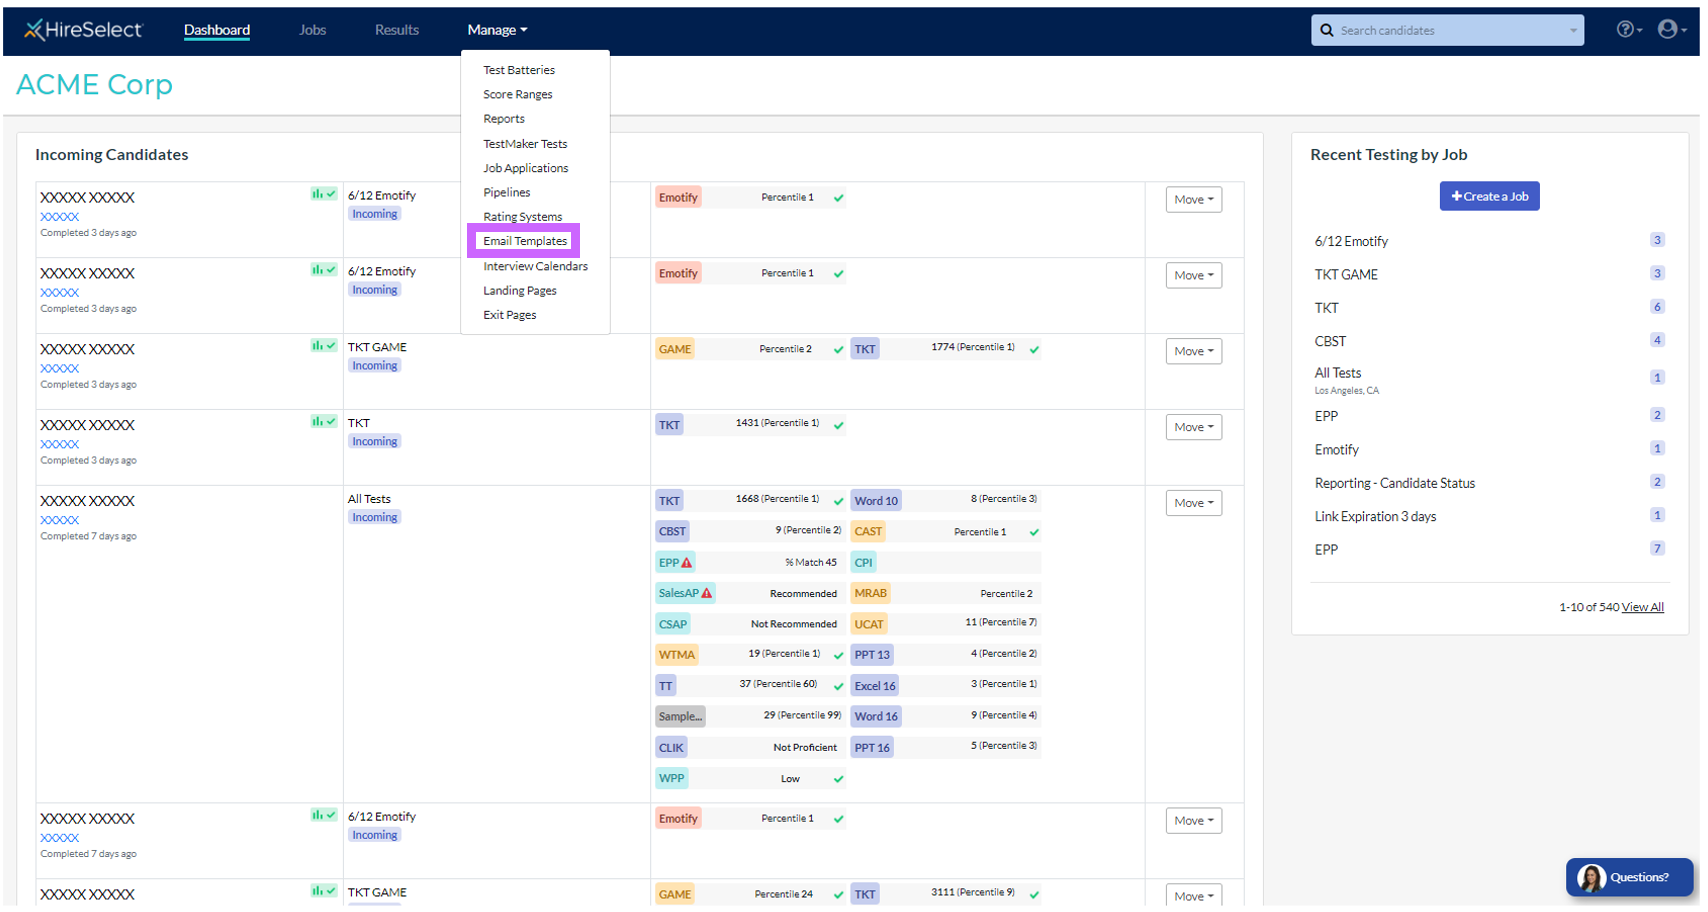The image size is (1708, 912).
Task: Open Link Expiration 3 days job
Action: point(1375,516)
